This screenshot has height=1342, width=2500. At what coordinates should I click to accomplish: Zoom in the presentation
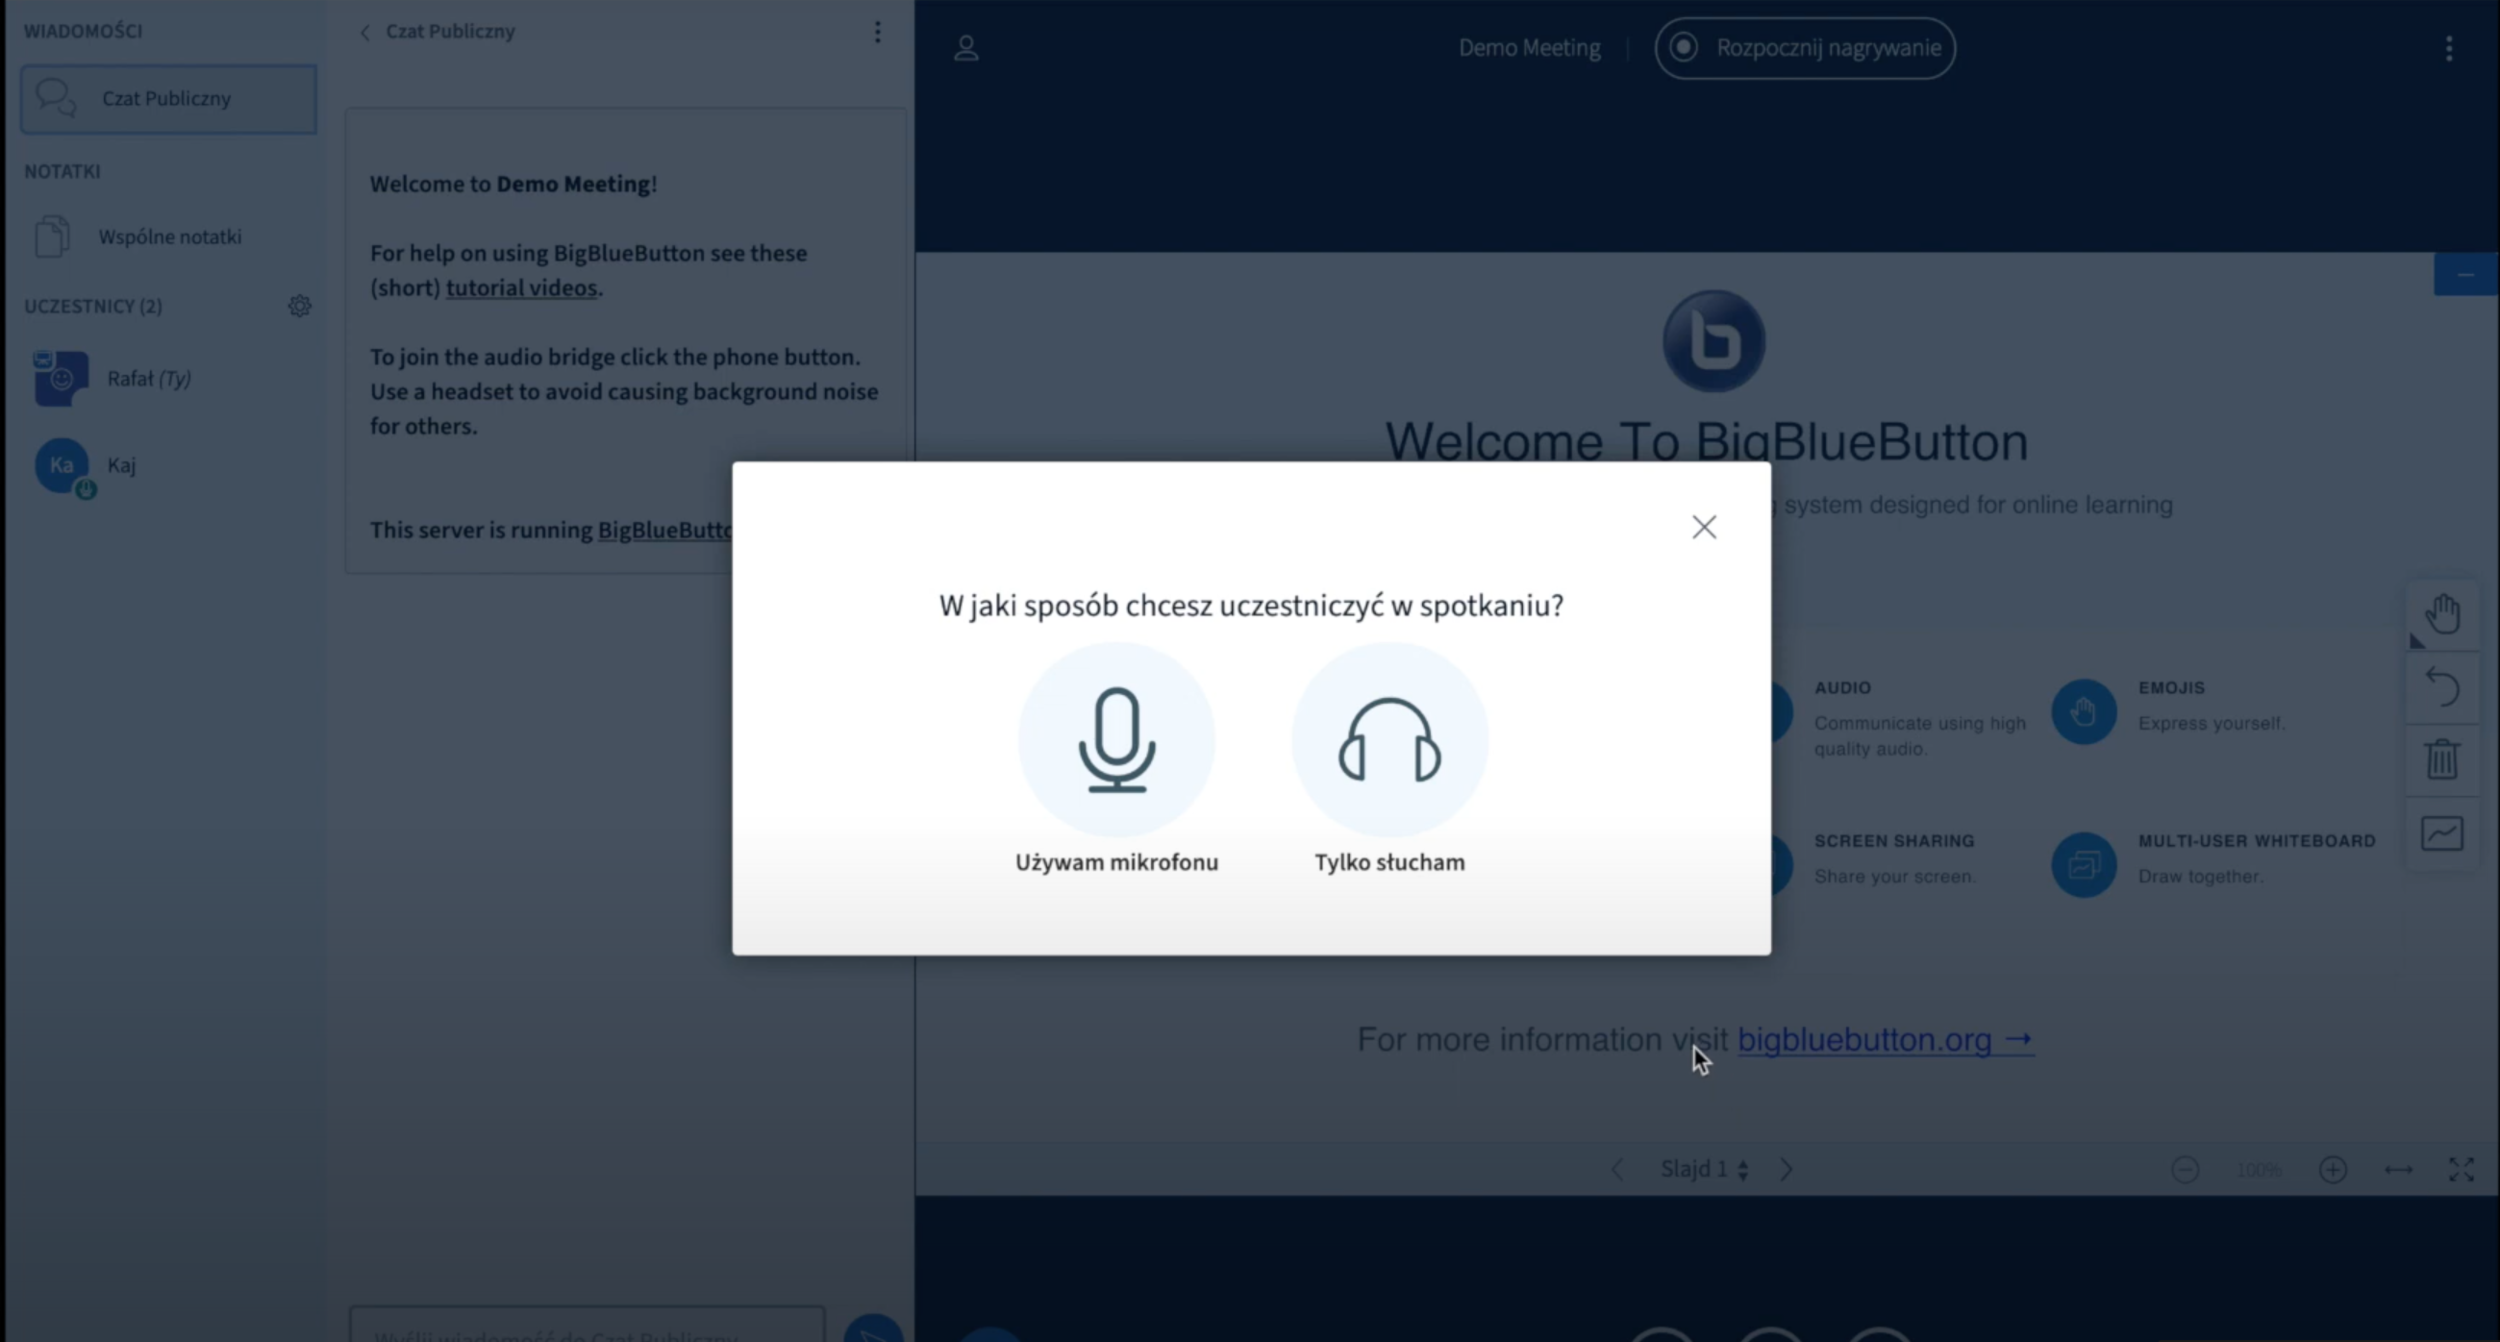coord(2333,1170)
